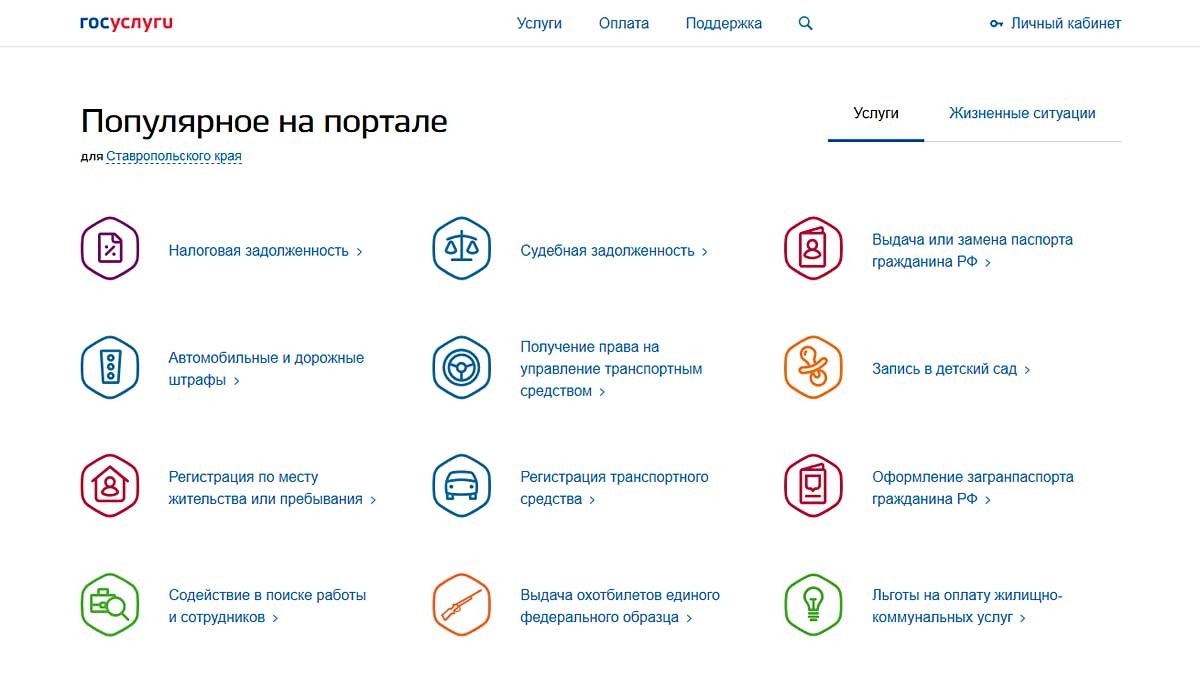
Task: Open the загранпаспорт booklet icon
Action: (x=813, y=485)
